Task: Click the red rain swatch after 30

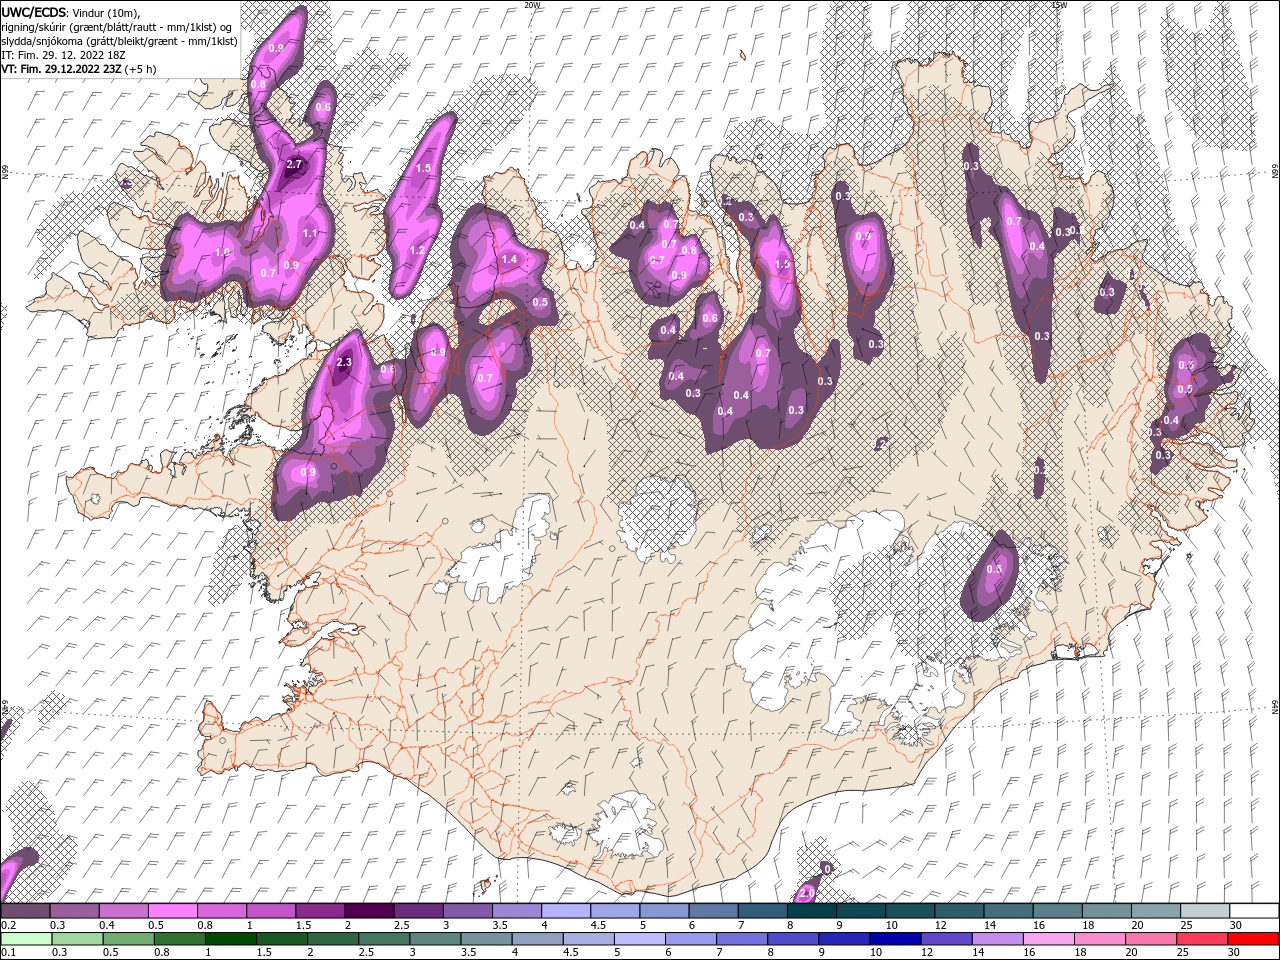Action: (1254, 938)
